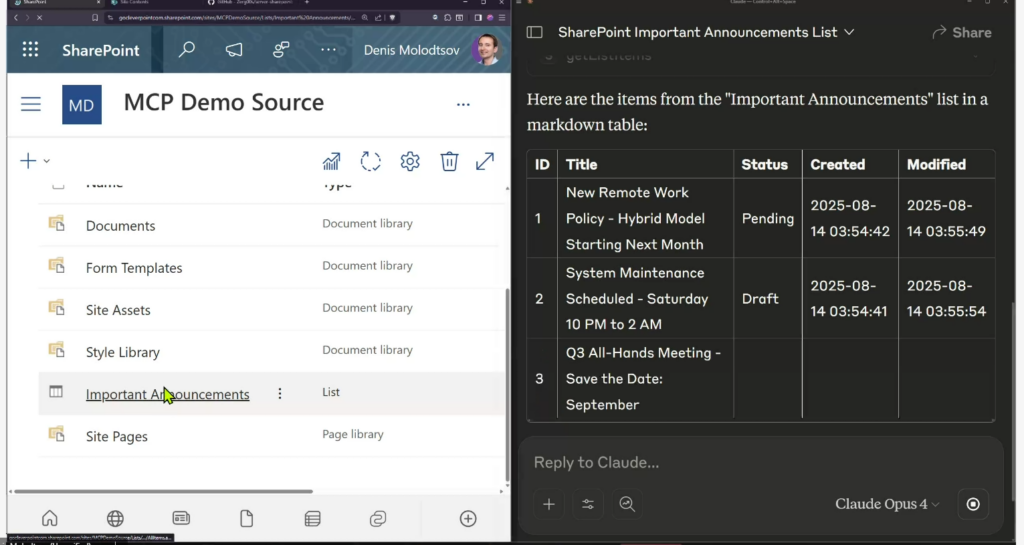
Task: Open the Important Announcements list
Action: click(x=167, y=394)
